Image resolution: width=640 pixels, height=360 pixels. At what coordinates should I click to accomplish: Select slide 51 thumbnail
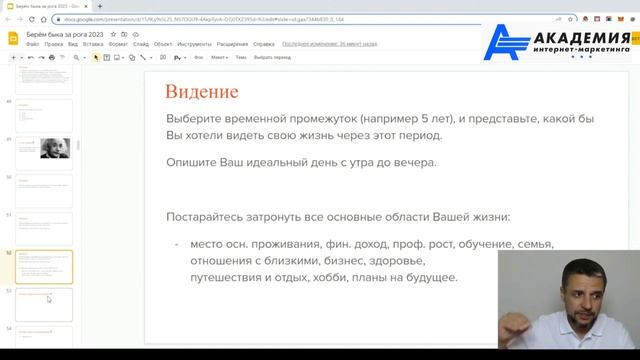(x=44, y=229)
